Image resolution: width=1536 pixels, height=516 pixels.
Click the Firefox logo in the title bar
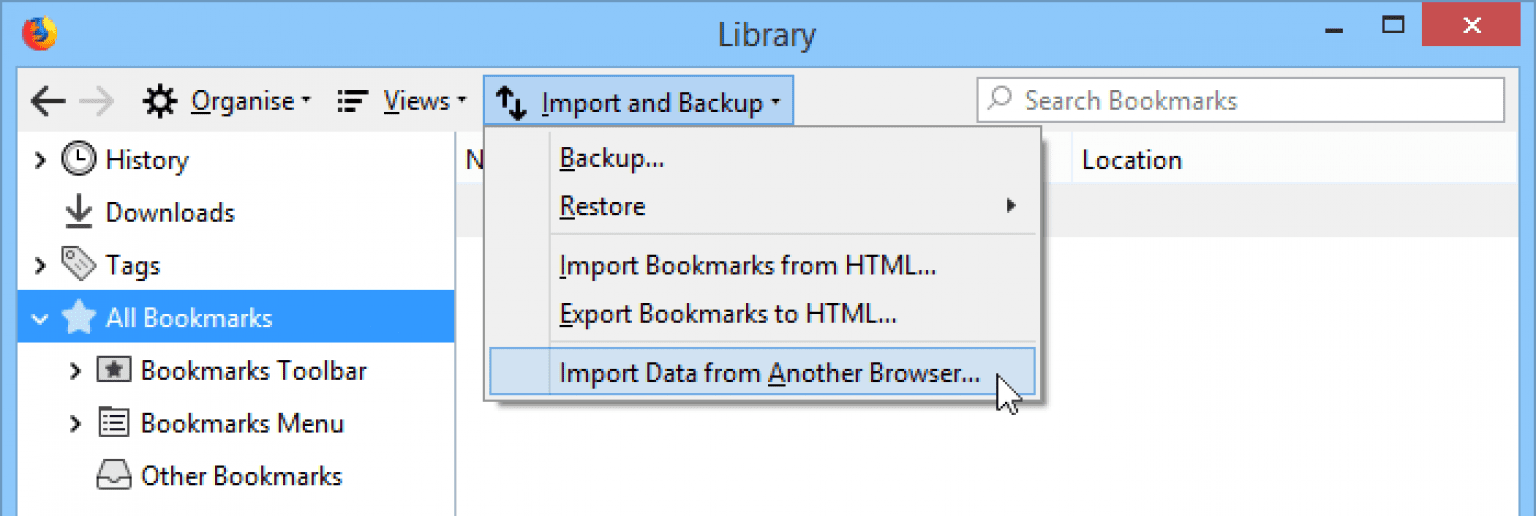(40, 34)
